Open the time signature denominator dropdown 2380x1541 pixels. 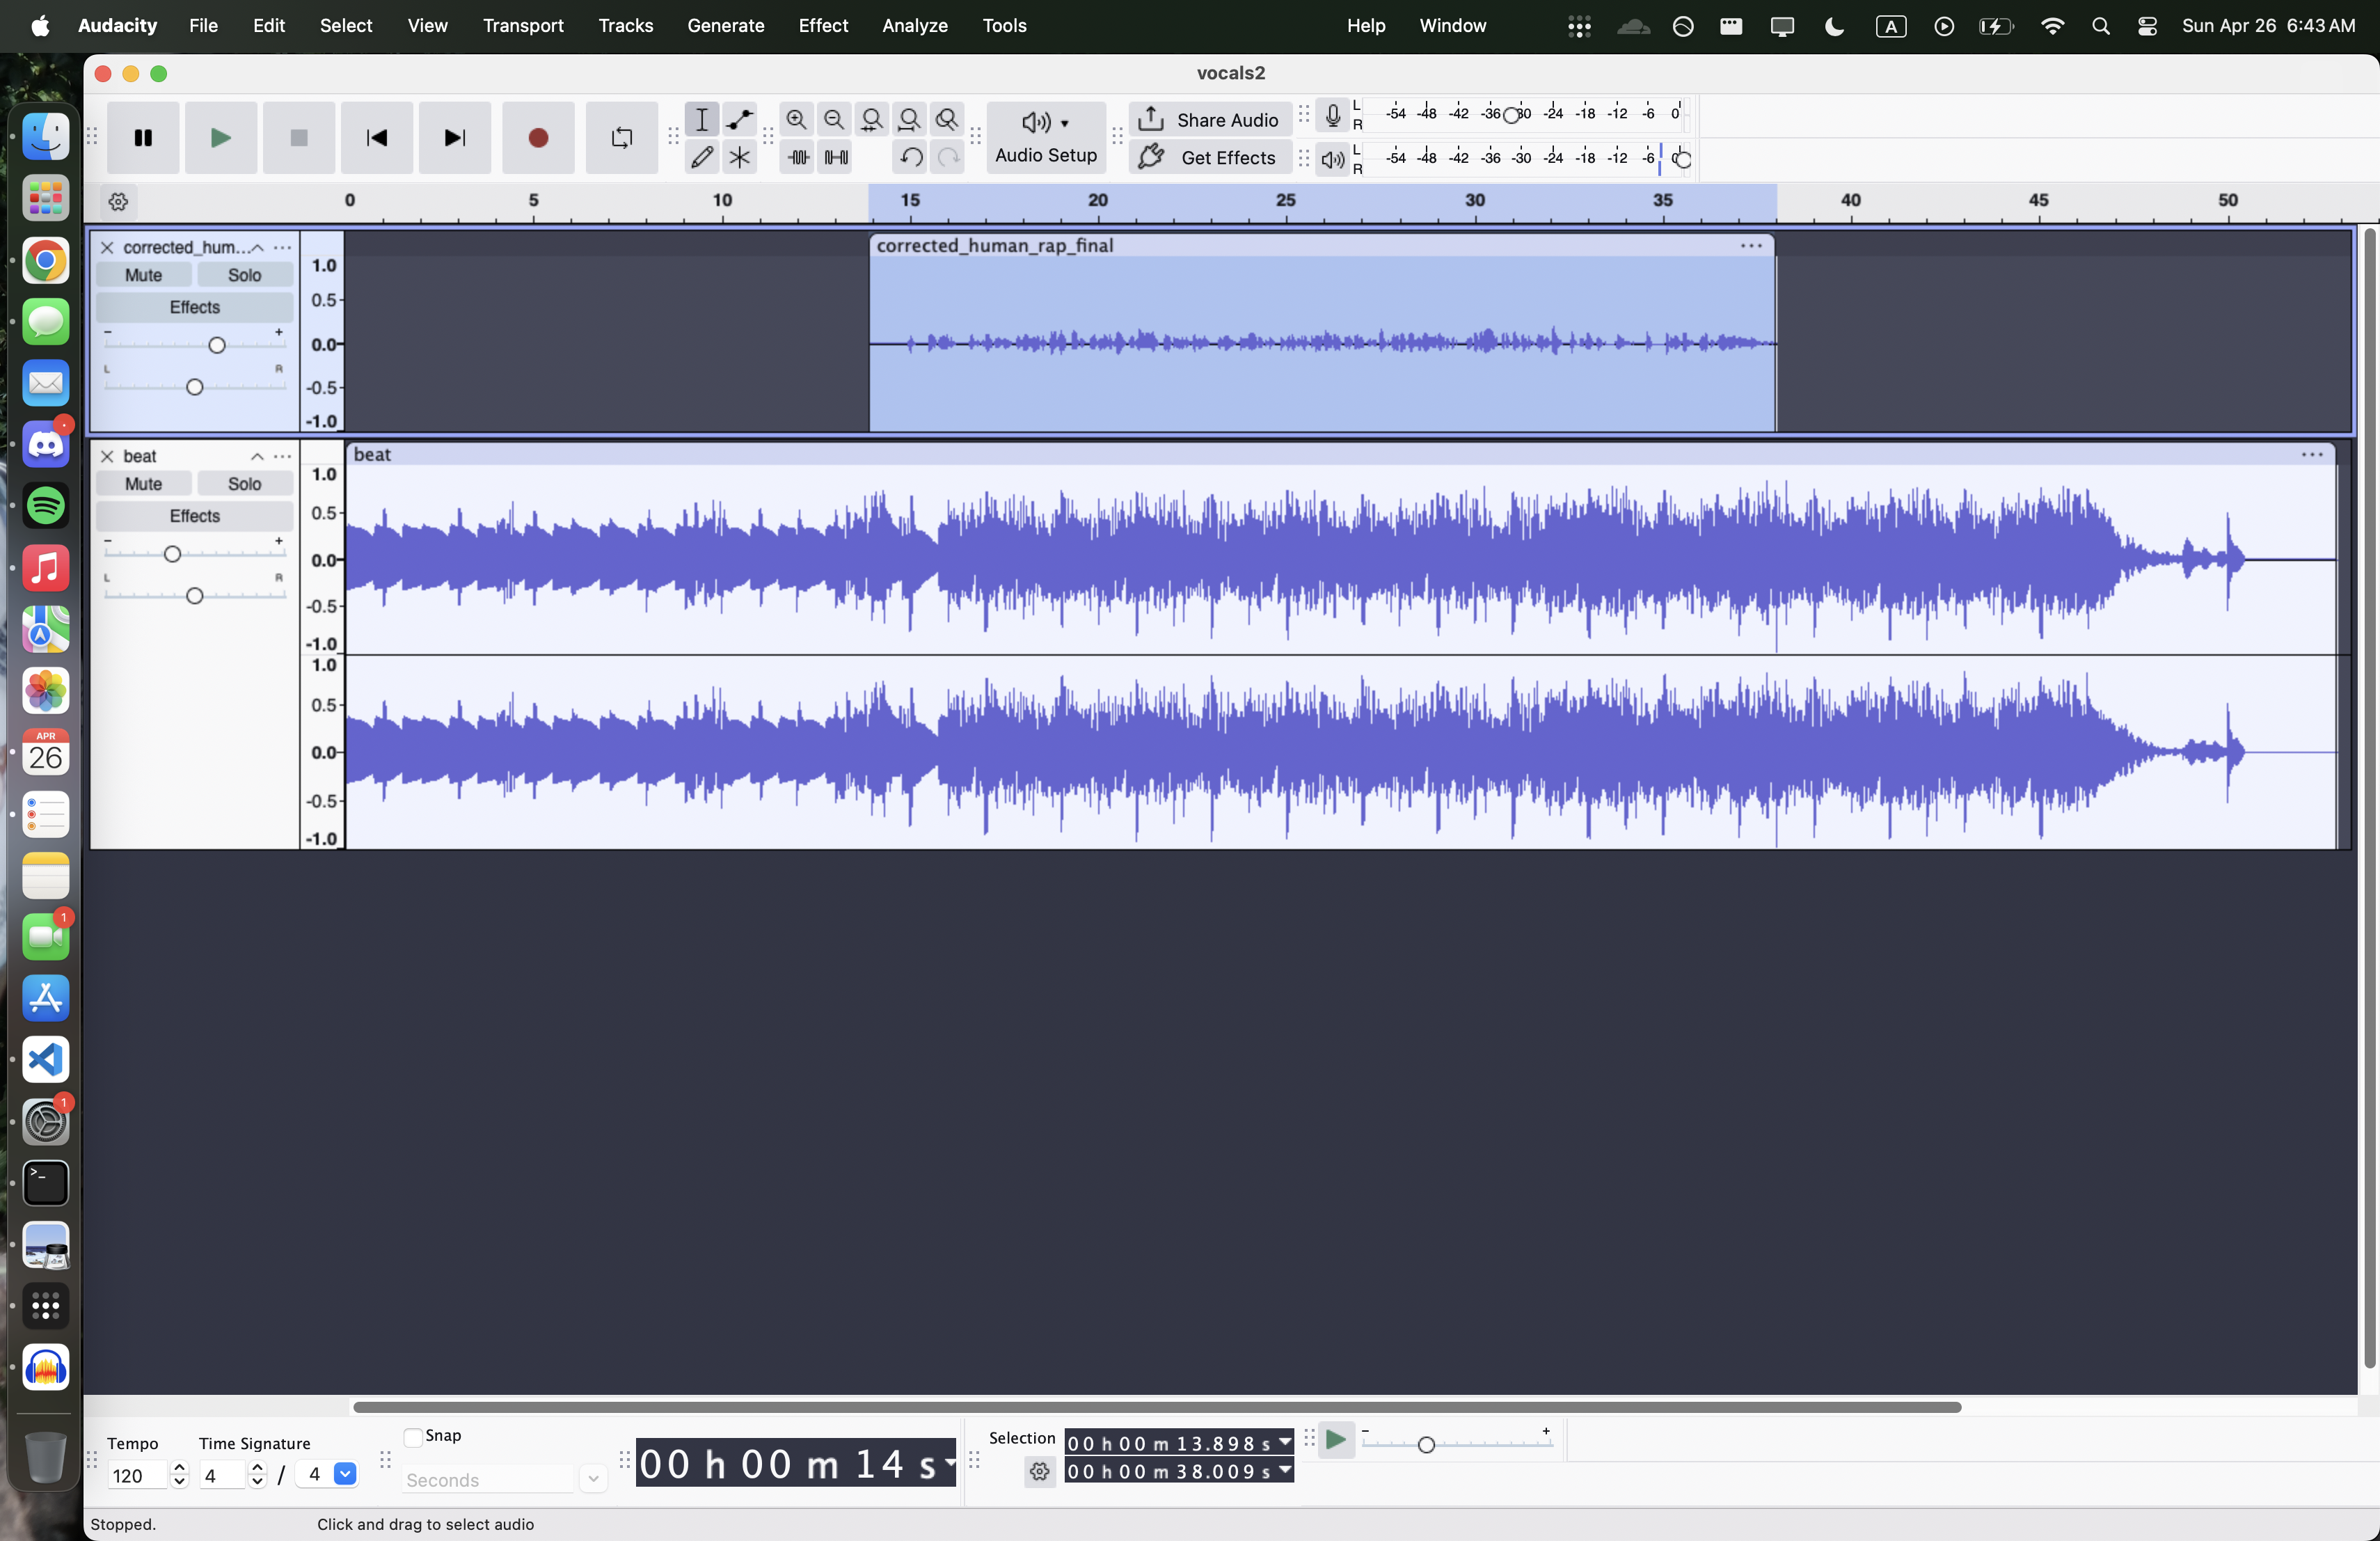tap(344, 1475)
